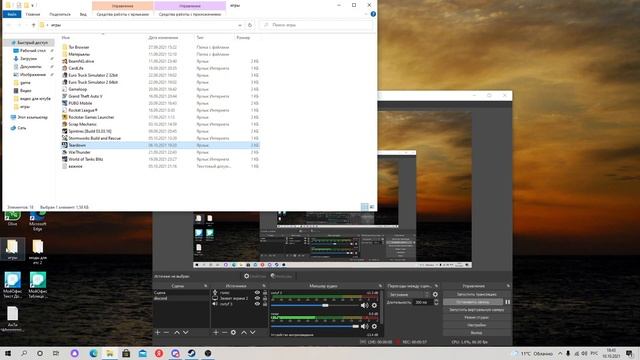Collapse the Explorer ribbon chevron
This screenshot has width=640, height=360.
pos(366,14)
